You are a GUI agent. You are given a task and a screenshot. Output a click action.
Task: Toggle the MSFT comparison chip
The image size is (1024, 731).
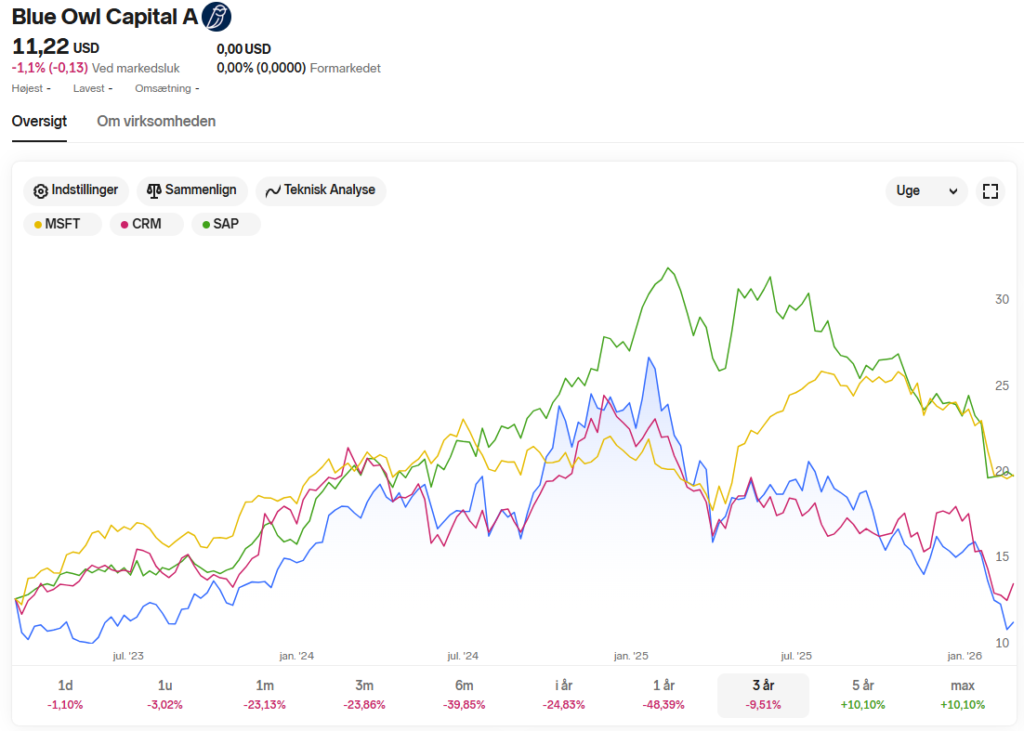pos(63,224)
